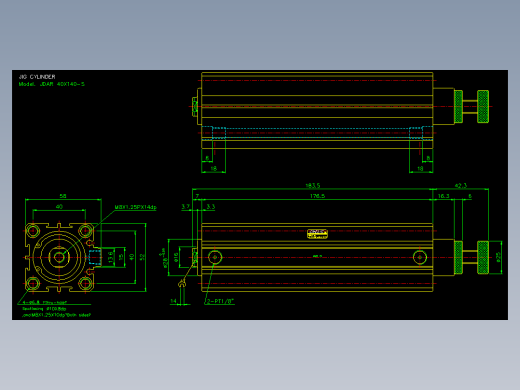Select the 2-PT1/8" port callout
Image resolution: width=520 pixels, height=390 pixels.
[x=220, y=301]
